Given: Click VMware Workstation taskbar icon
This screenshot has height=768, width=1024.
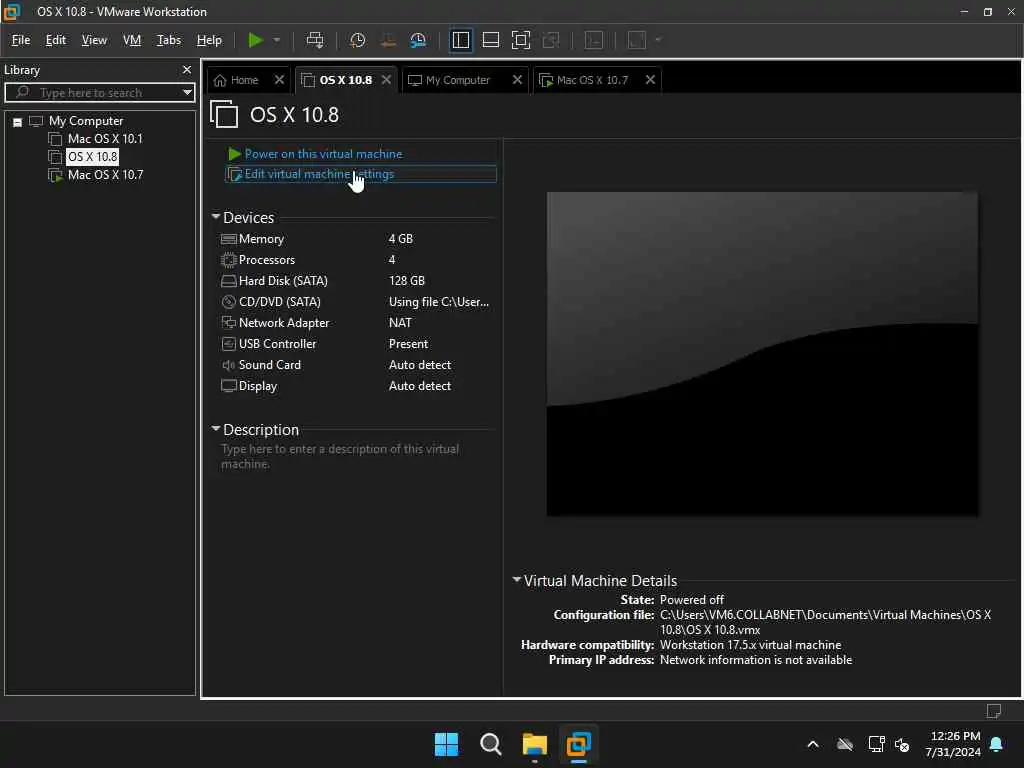Looking at the screenshot, I should click(579, 744).
